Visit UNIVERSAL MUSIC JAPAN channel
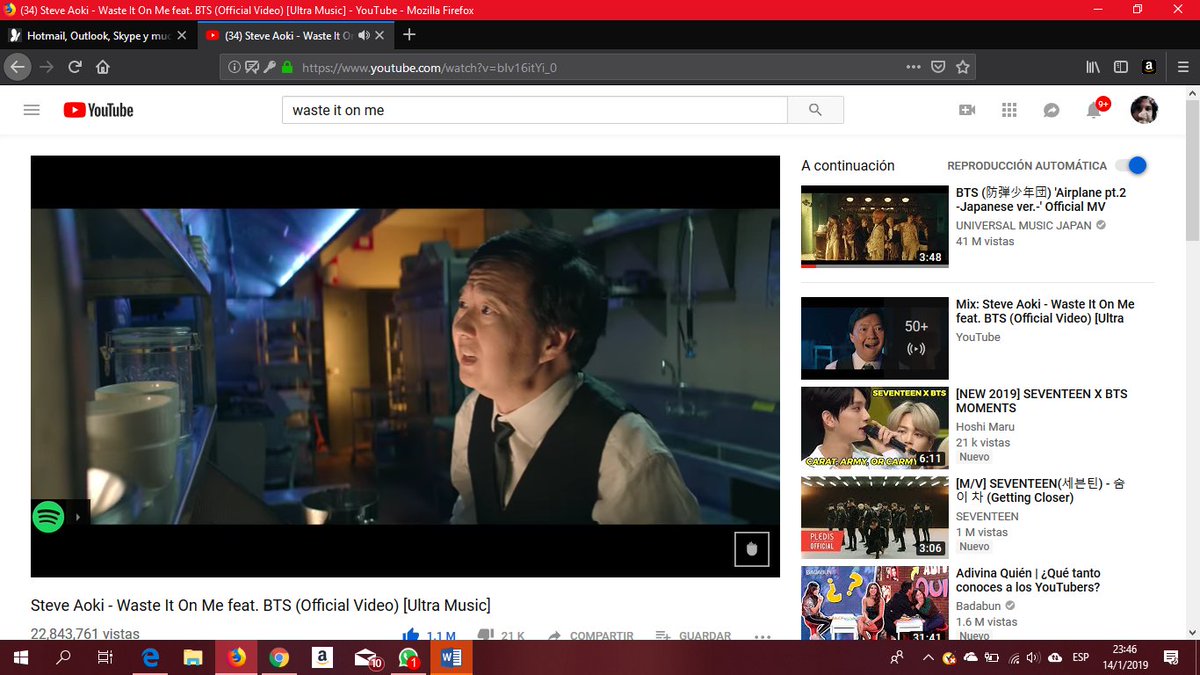This screenshot has width=1200, height=675. [x=1024, y=226]
